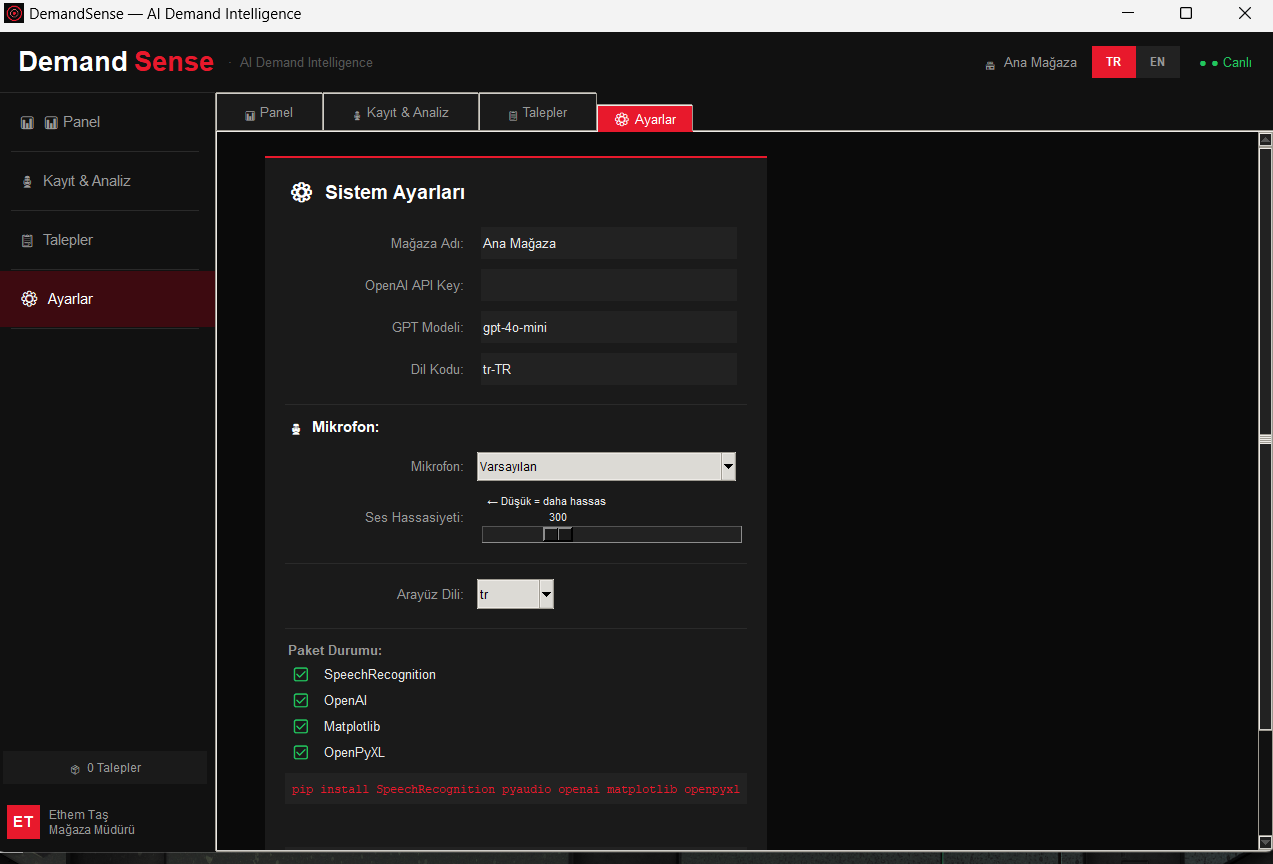
Task: Click the Paket Durumu heading
Action: [x=335, y=650]
